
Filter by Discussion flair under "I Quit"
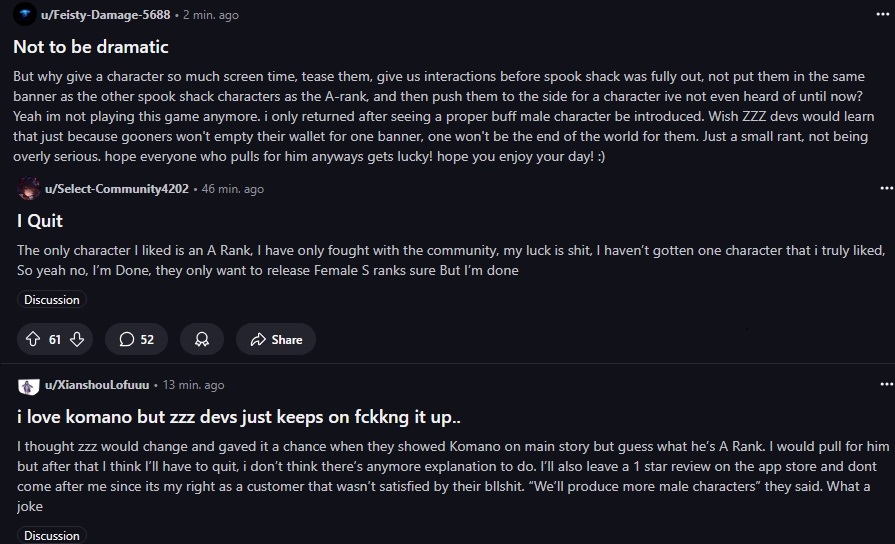52,299
